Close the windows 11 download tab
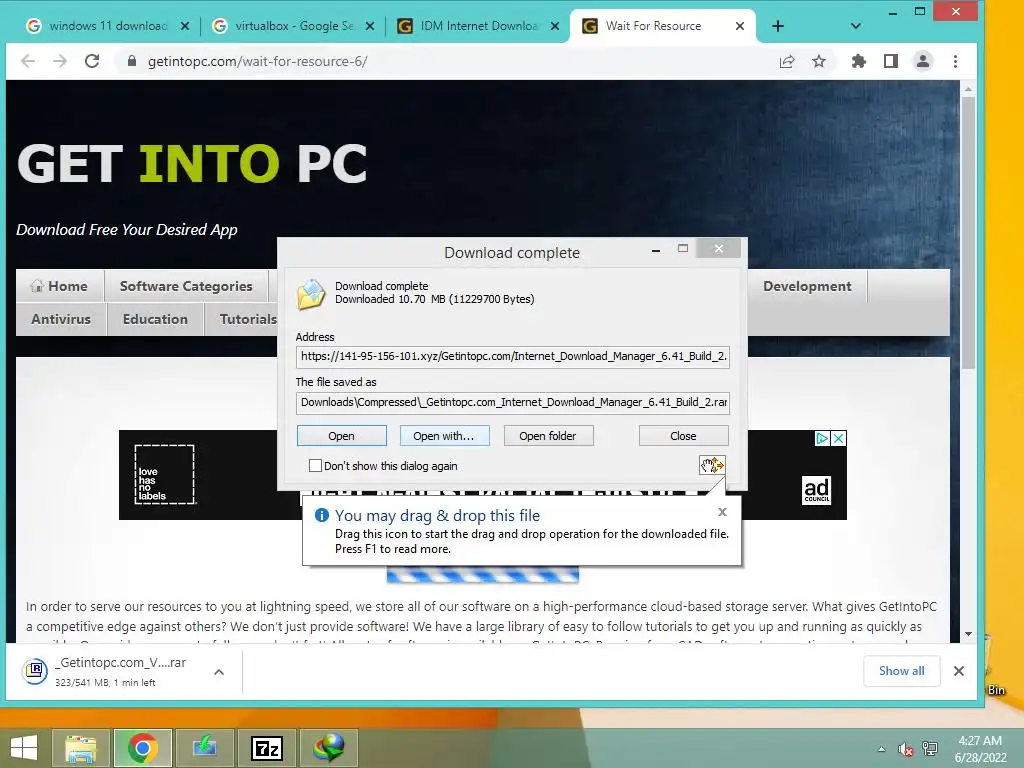 [185, 26]
